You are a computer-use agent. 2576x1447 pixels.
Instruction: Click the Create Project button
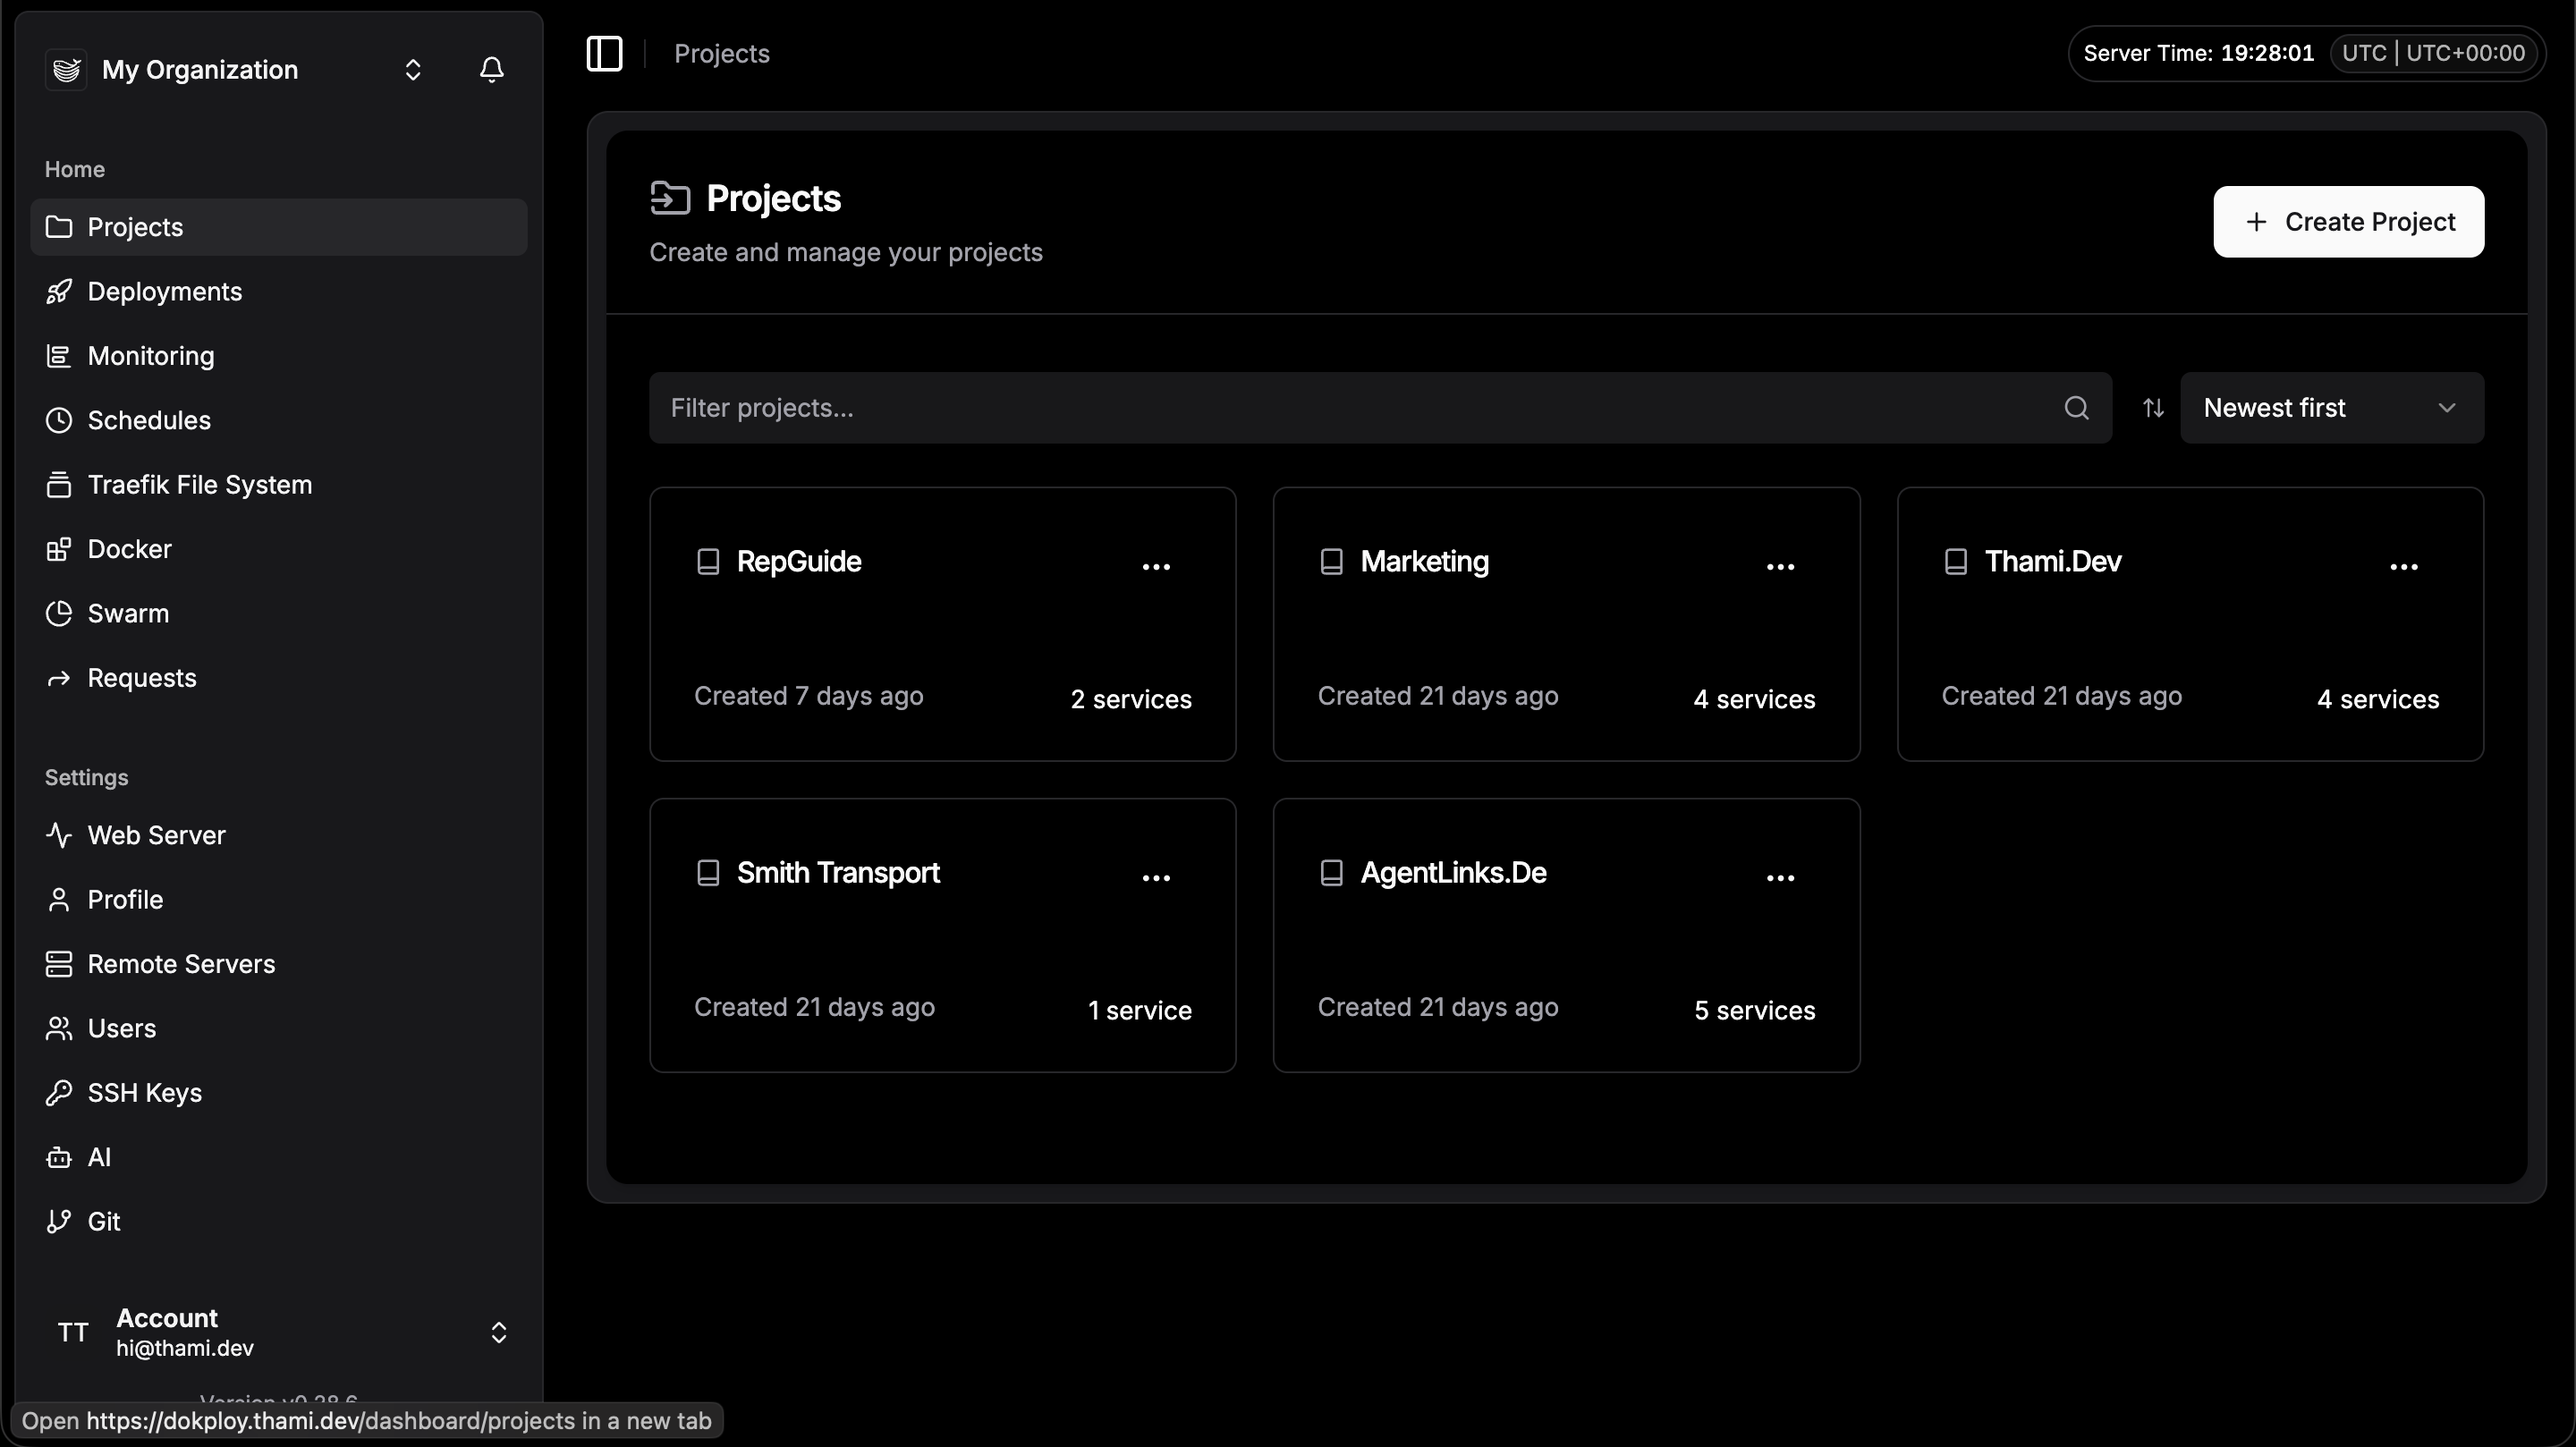click(x=2347, y=222)
